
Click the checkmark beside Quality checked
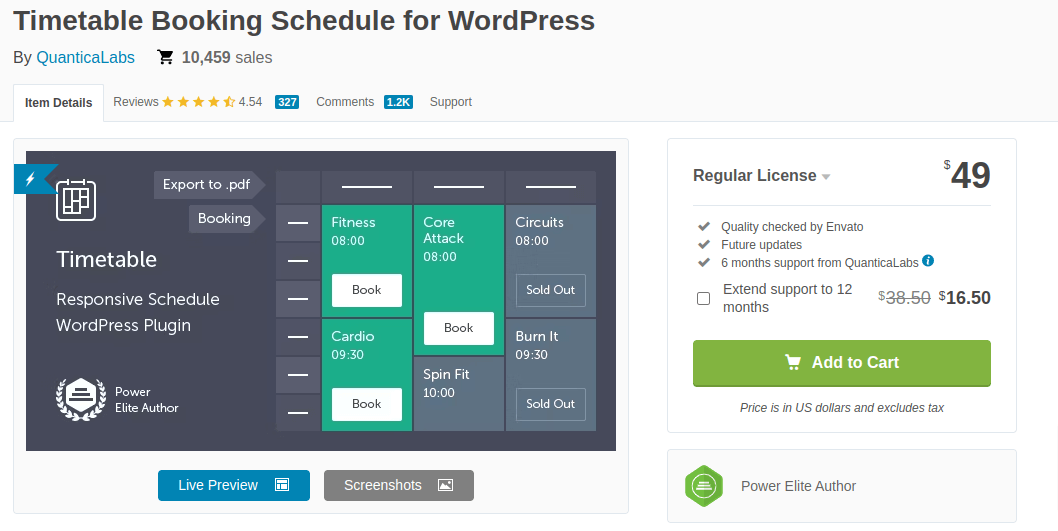click(704, 226)
